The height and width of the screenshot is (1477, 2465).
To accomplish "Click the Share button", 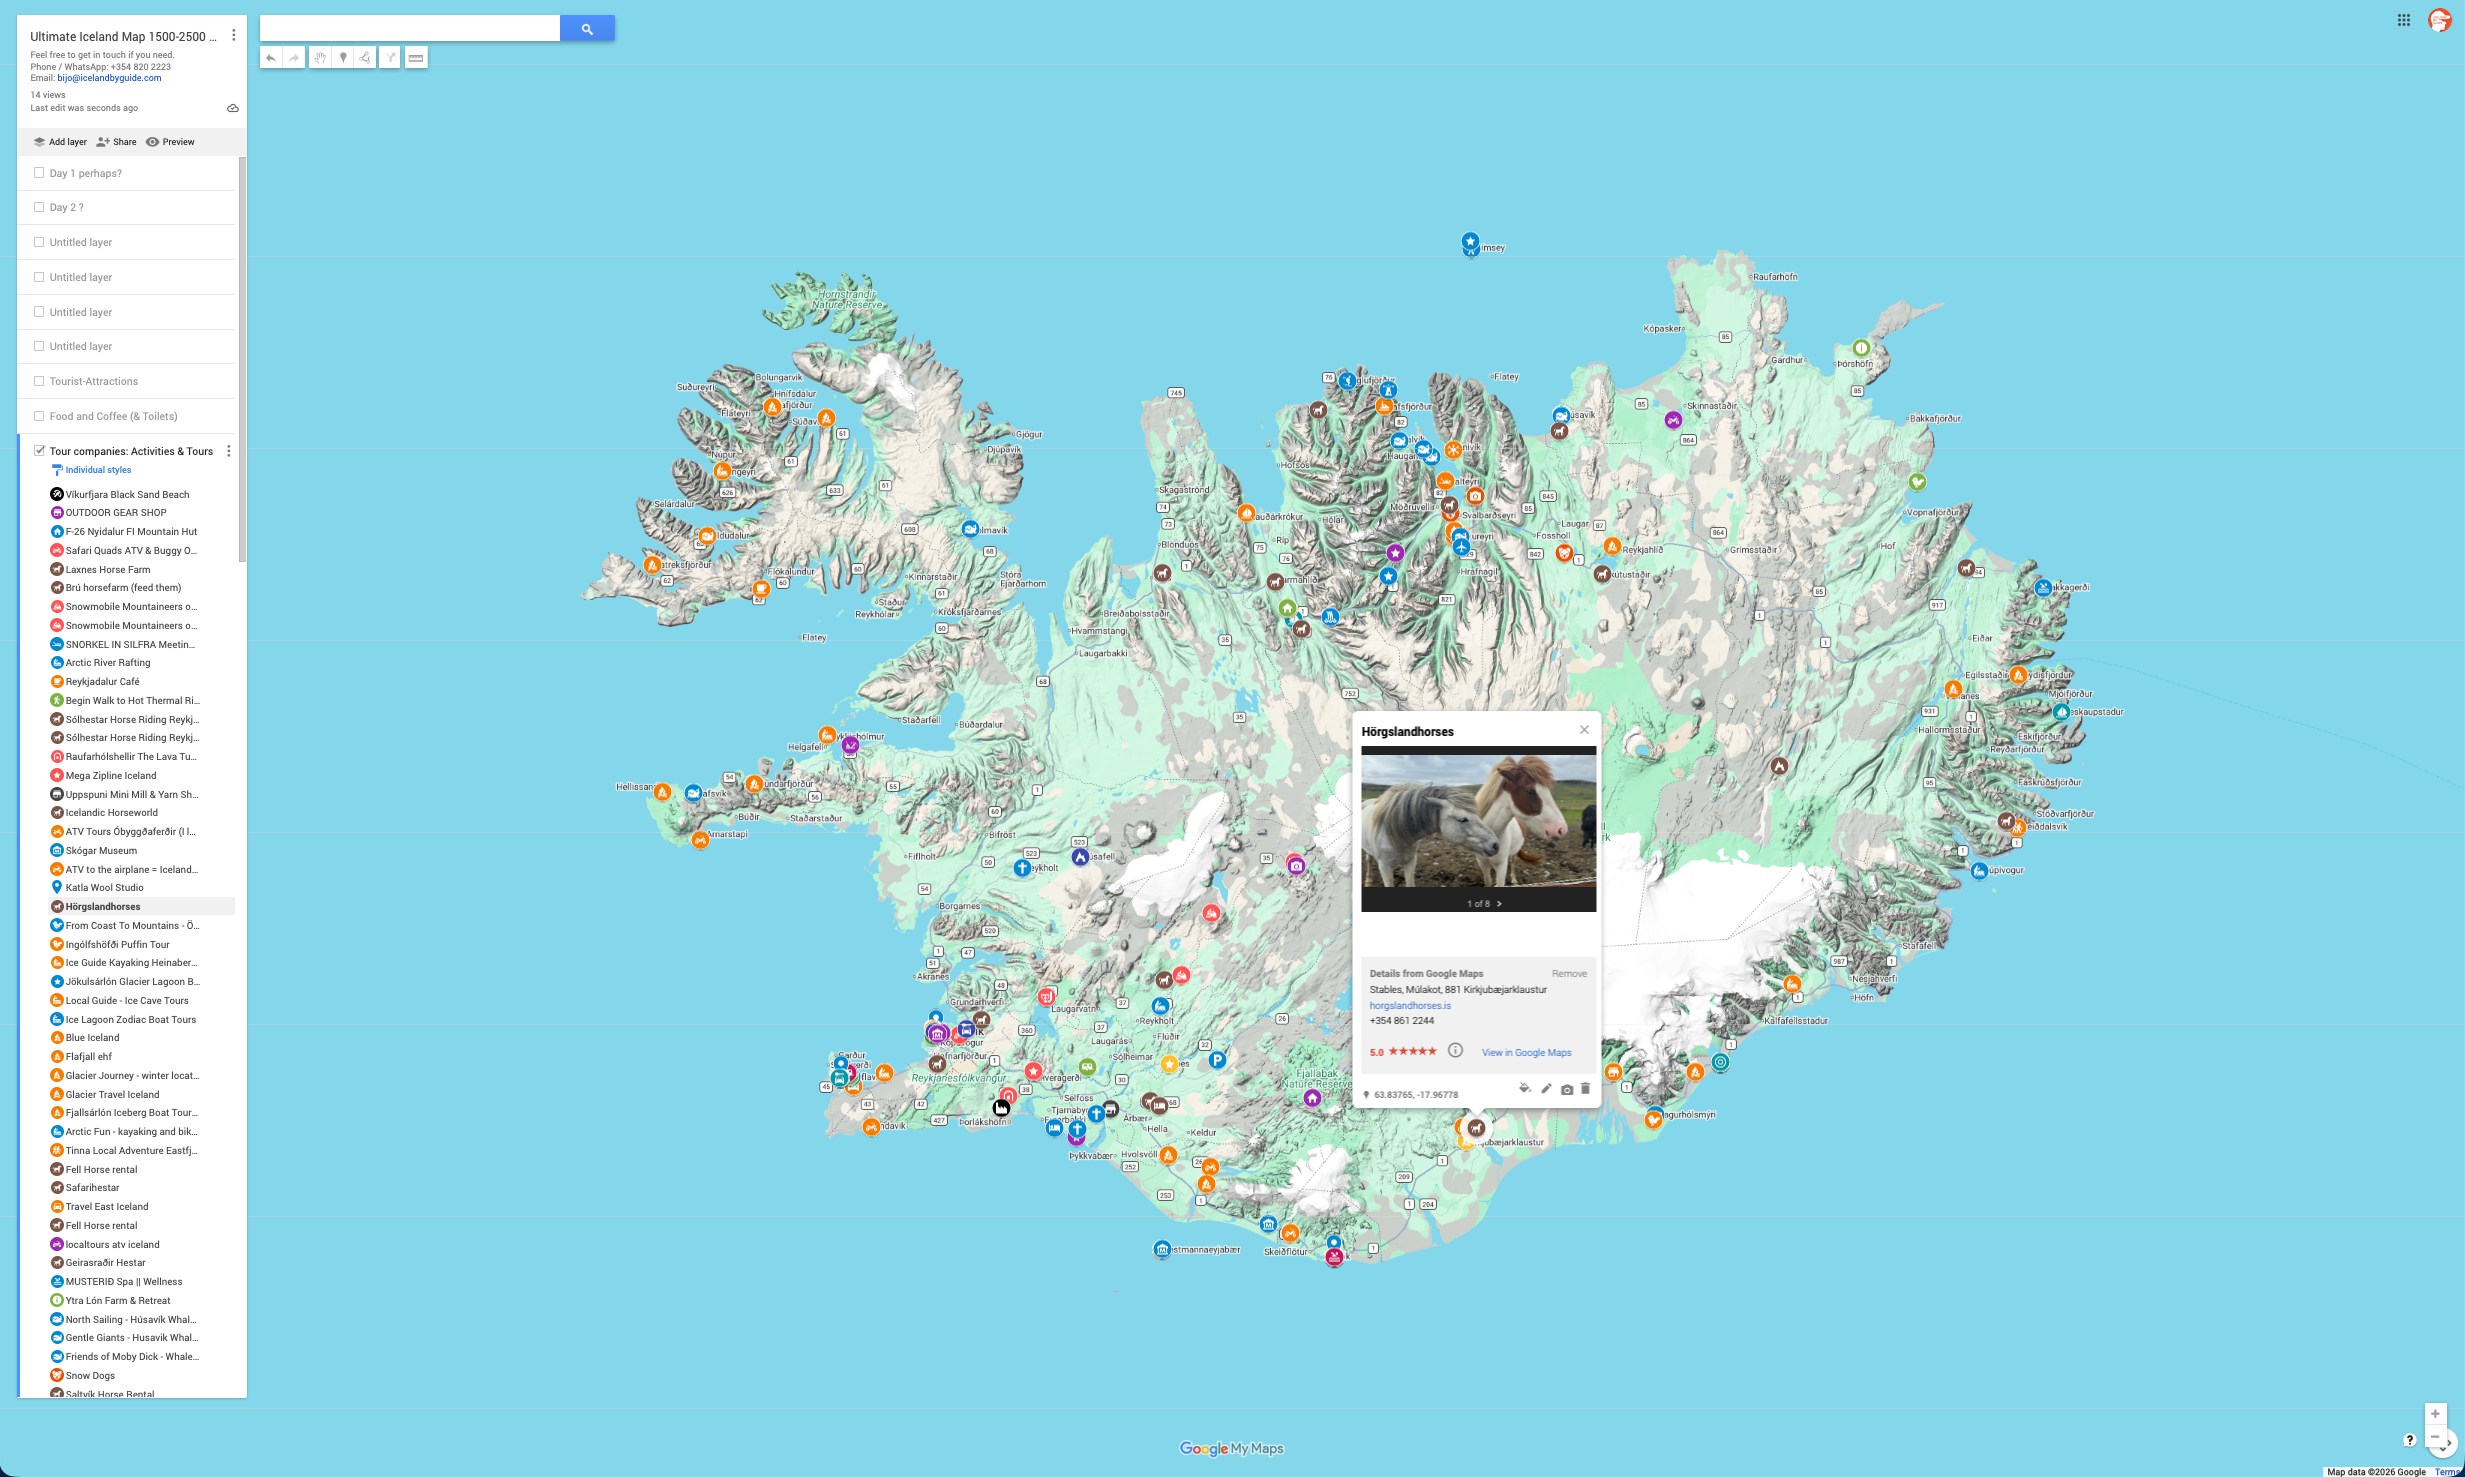I will coord(116,142).
